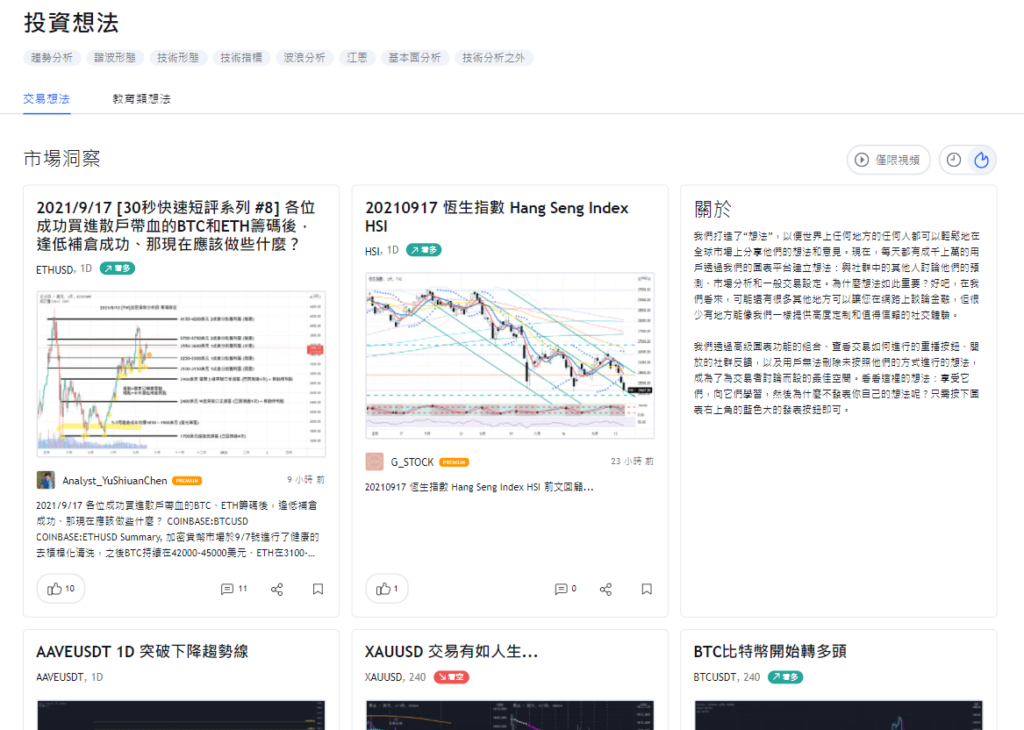Filter by 基本面分析 tag

point(415,57)
